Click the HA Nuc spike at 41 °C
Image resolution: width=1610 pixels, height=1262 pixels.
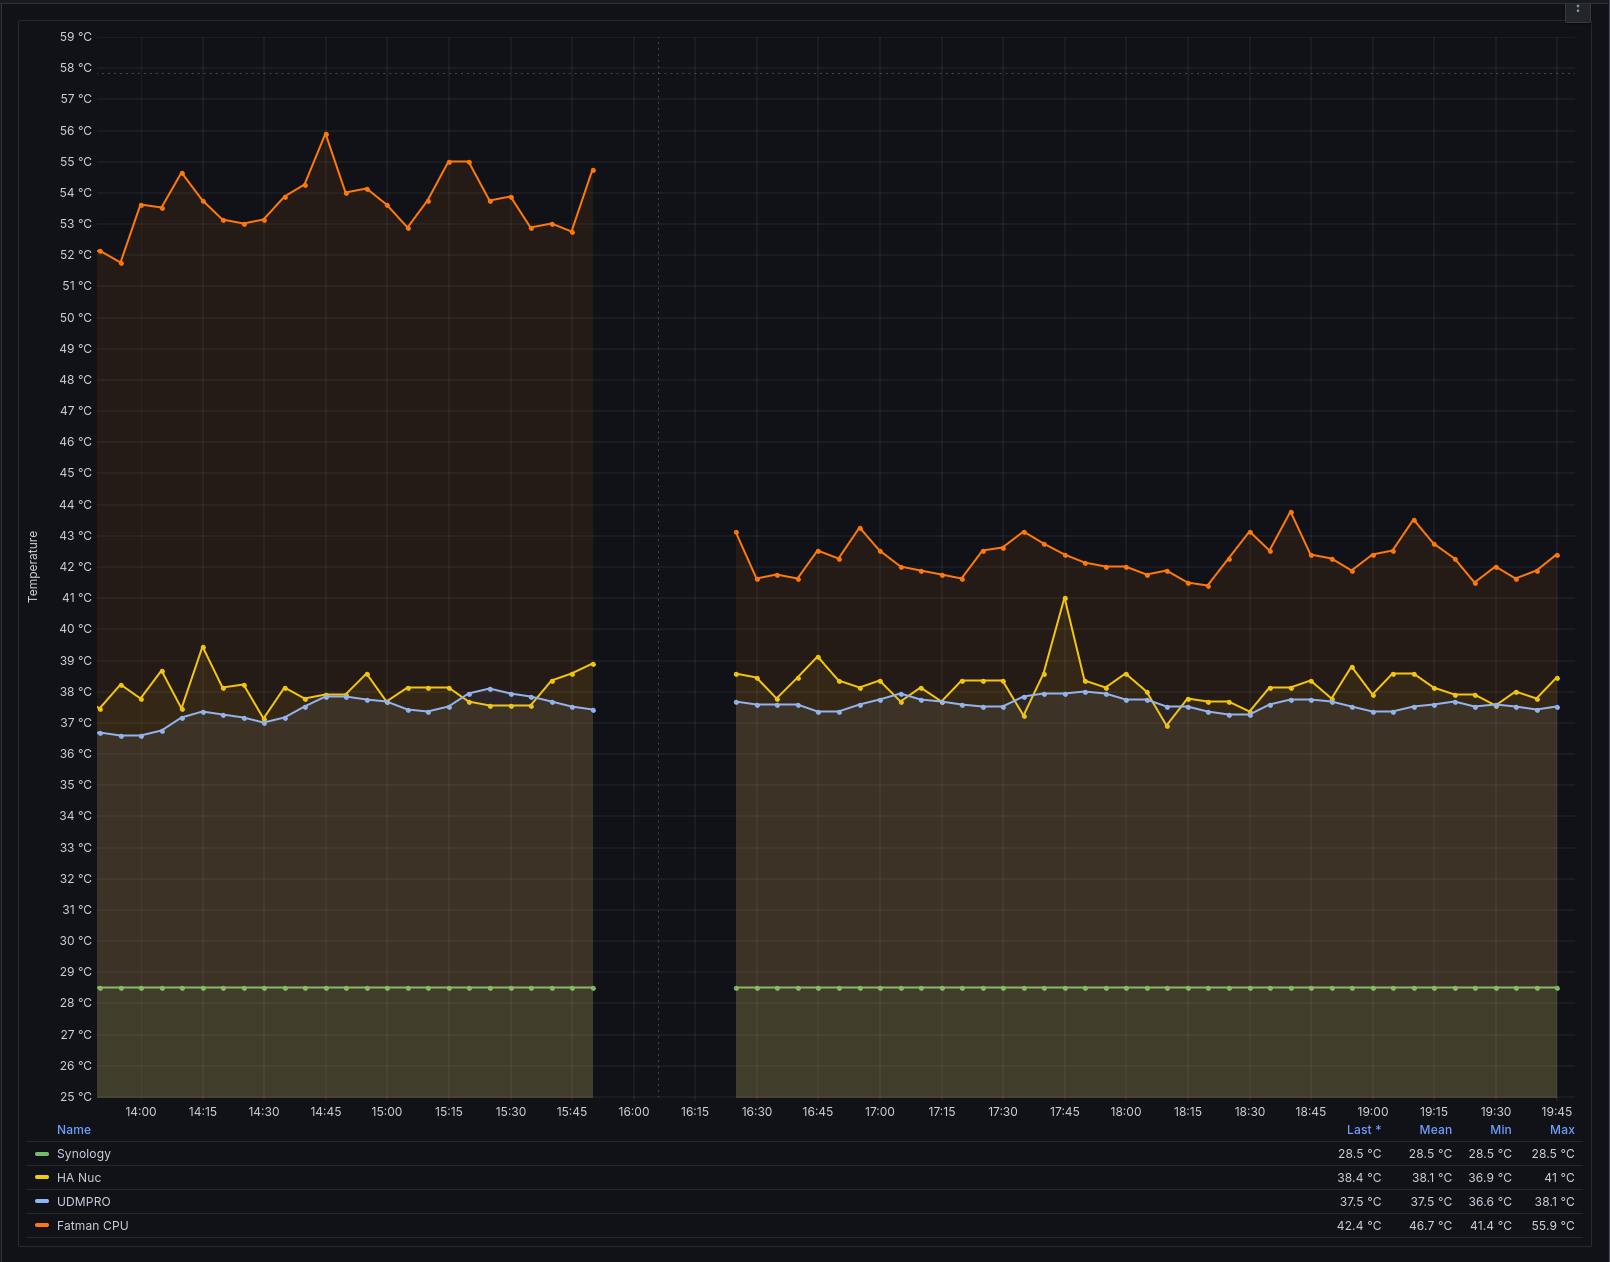[x=1065, y=599]
